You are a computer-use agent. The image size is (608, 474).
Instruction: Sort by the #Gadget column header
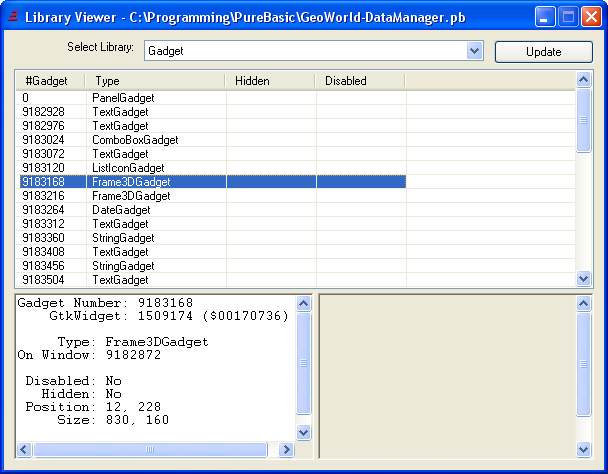click(50, 81)
